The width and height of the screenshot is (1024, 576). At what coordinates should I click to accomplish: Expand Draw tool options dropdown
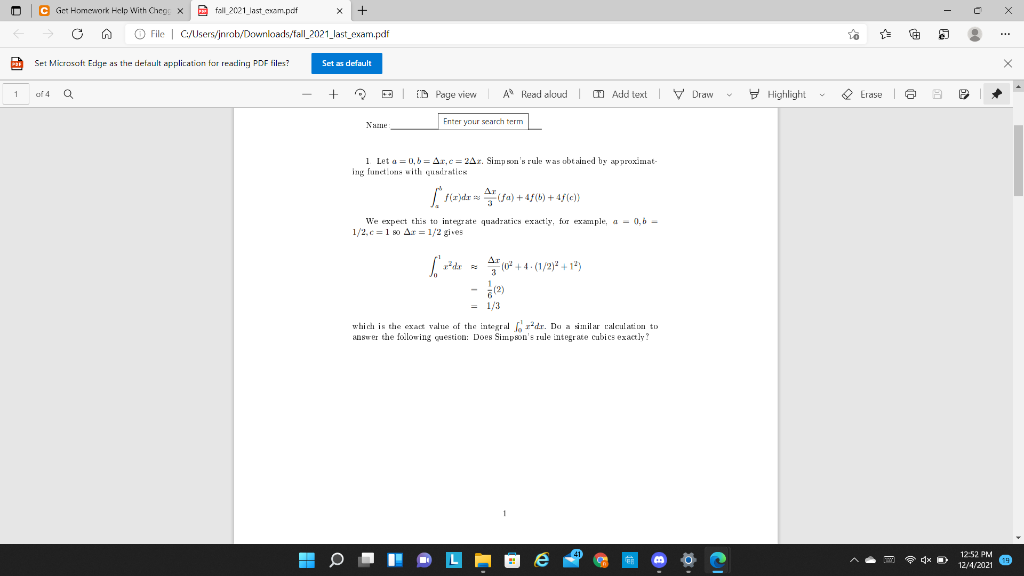pyautogui.click(x=729, y=95)
